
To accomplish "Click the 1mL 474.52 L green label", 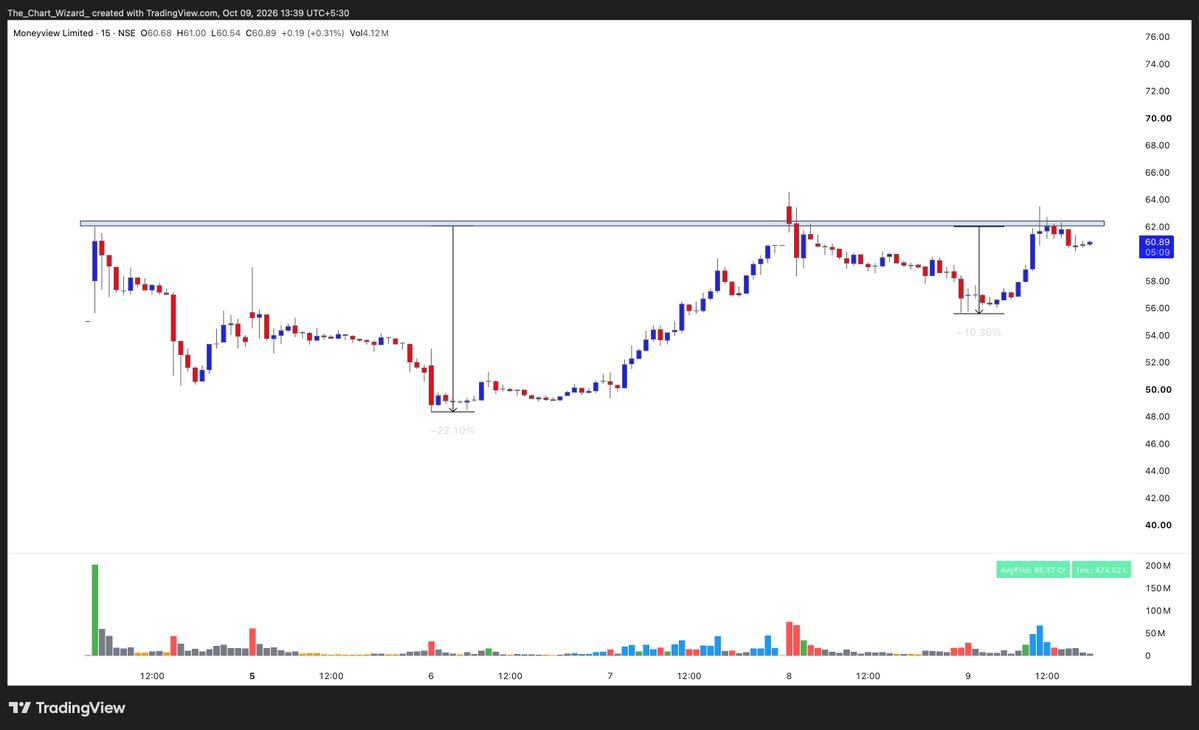I will pos(1101,569).
